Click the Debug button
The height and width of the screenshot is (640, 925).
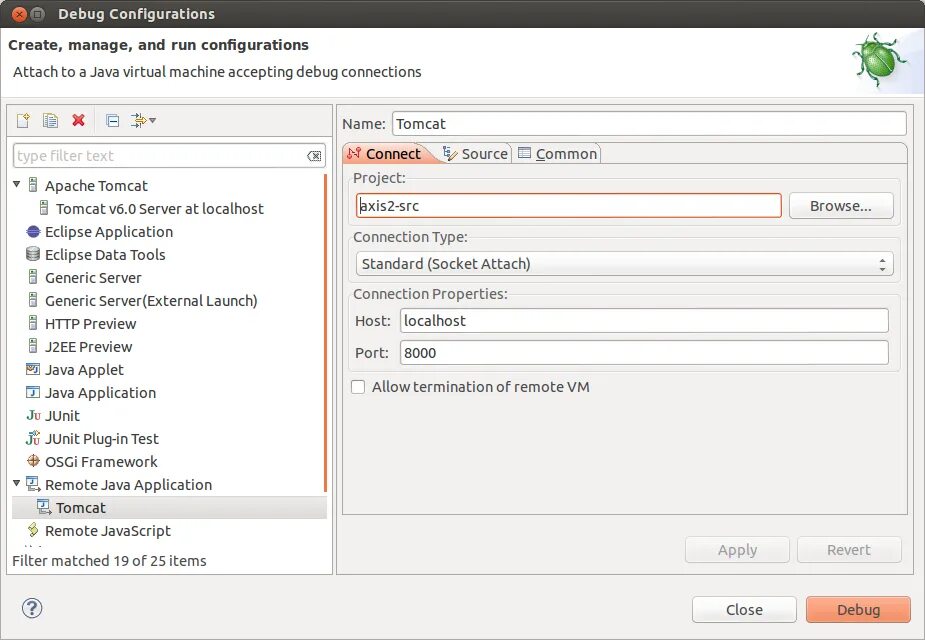pos(858,609)
